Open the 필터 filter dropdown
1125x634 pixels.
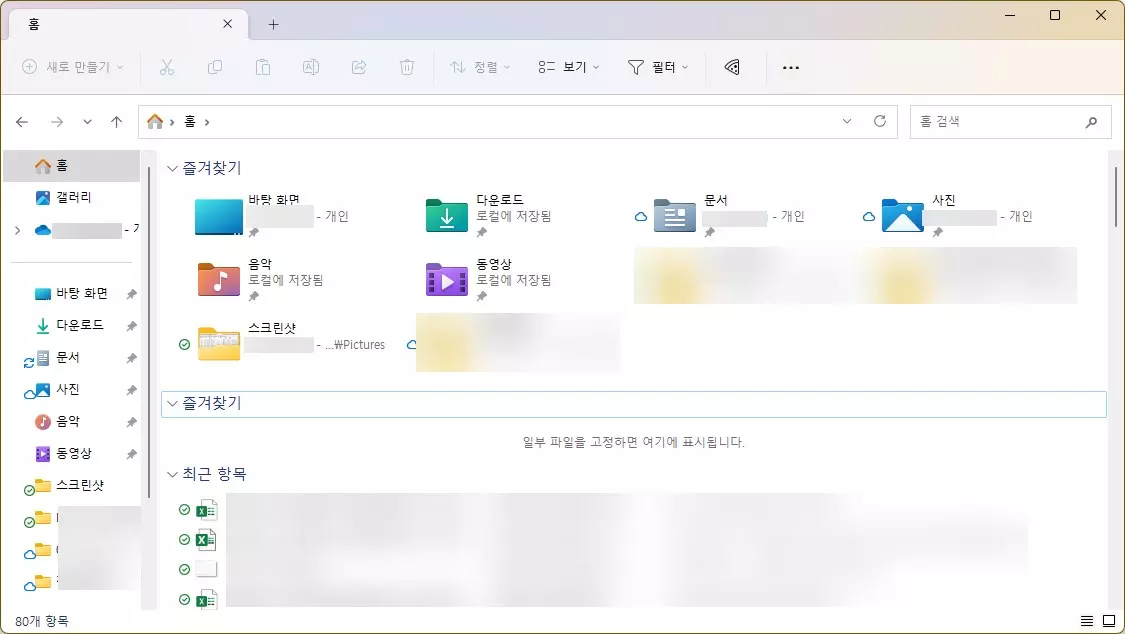[657, 67]
